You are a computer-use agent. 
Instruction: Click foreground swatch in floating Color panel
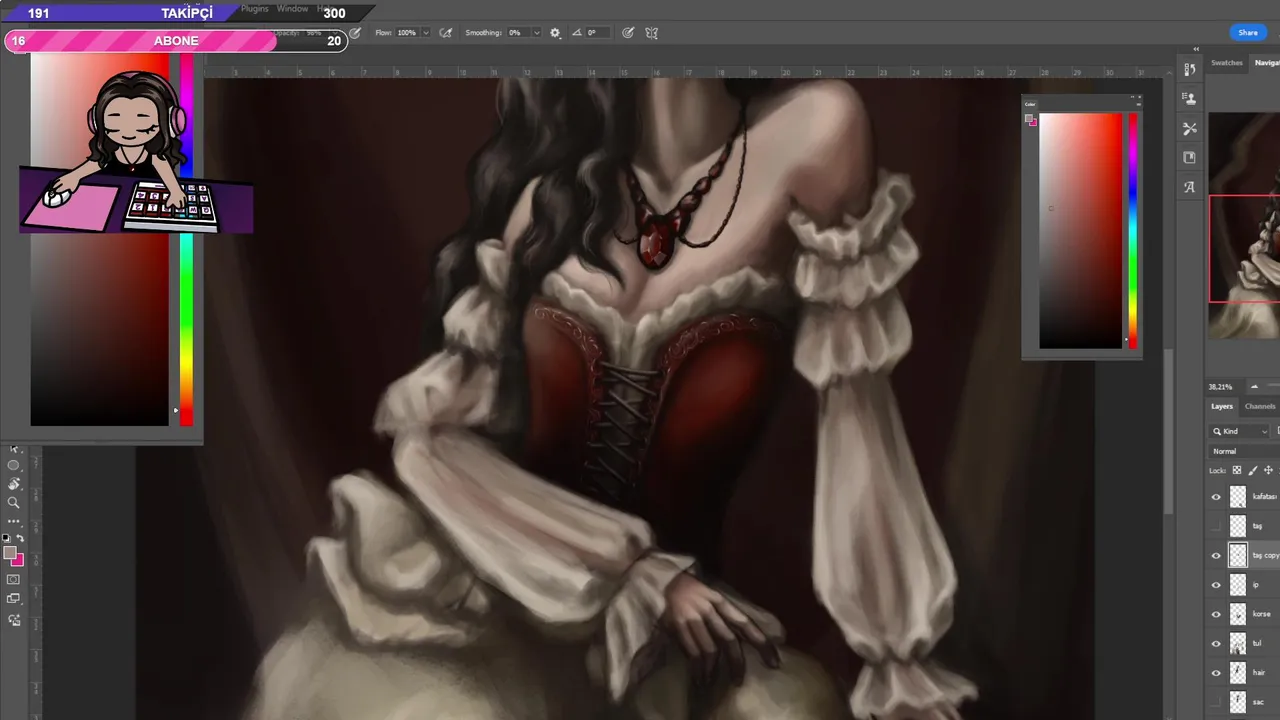(x=1028, y=118)
